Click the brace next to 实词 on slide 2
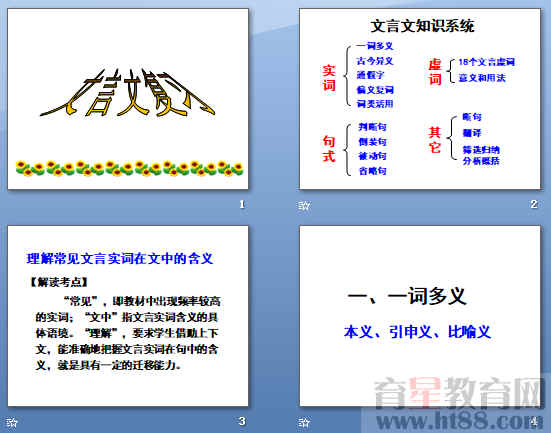This screenshot has width=551, height=433. [x=348, y=76]
